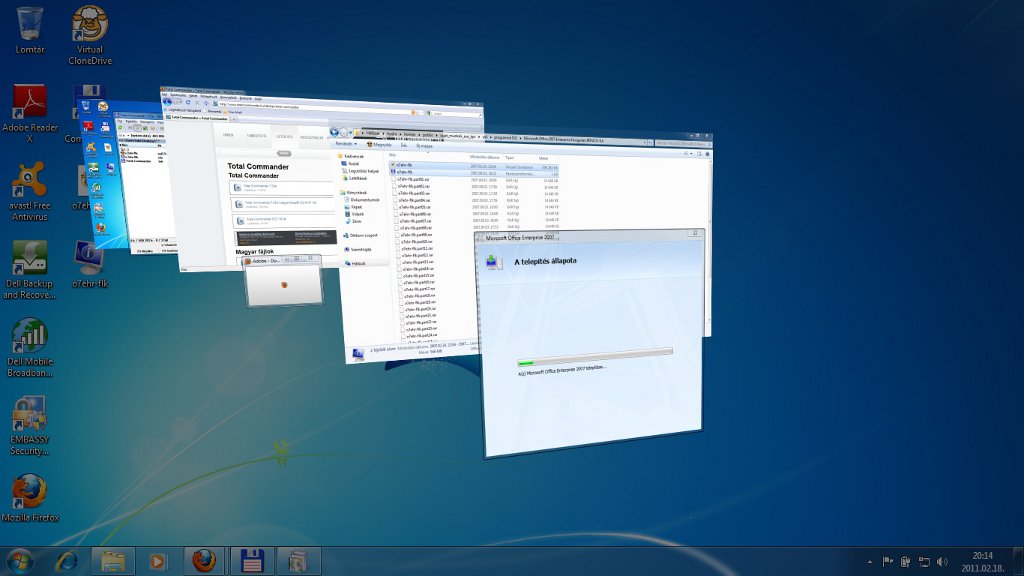This screenshot has height=576, width=1024.
Task: Click the close button on the Office installer
Action: pos(696,233)
